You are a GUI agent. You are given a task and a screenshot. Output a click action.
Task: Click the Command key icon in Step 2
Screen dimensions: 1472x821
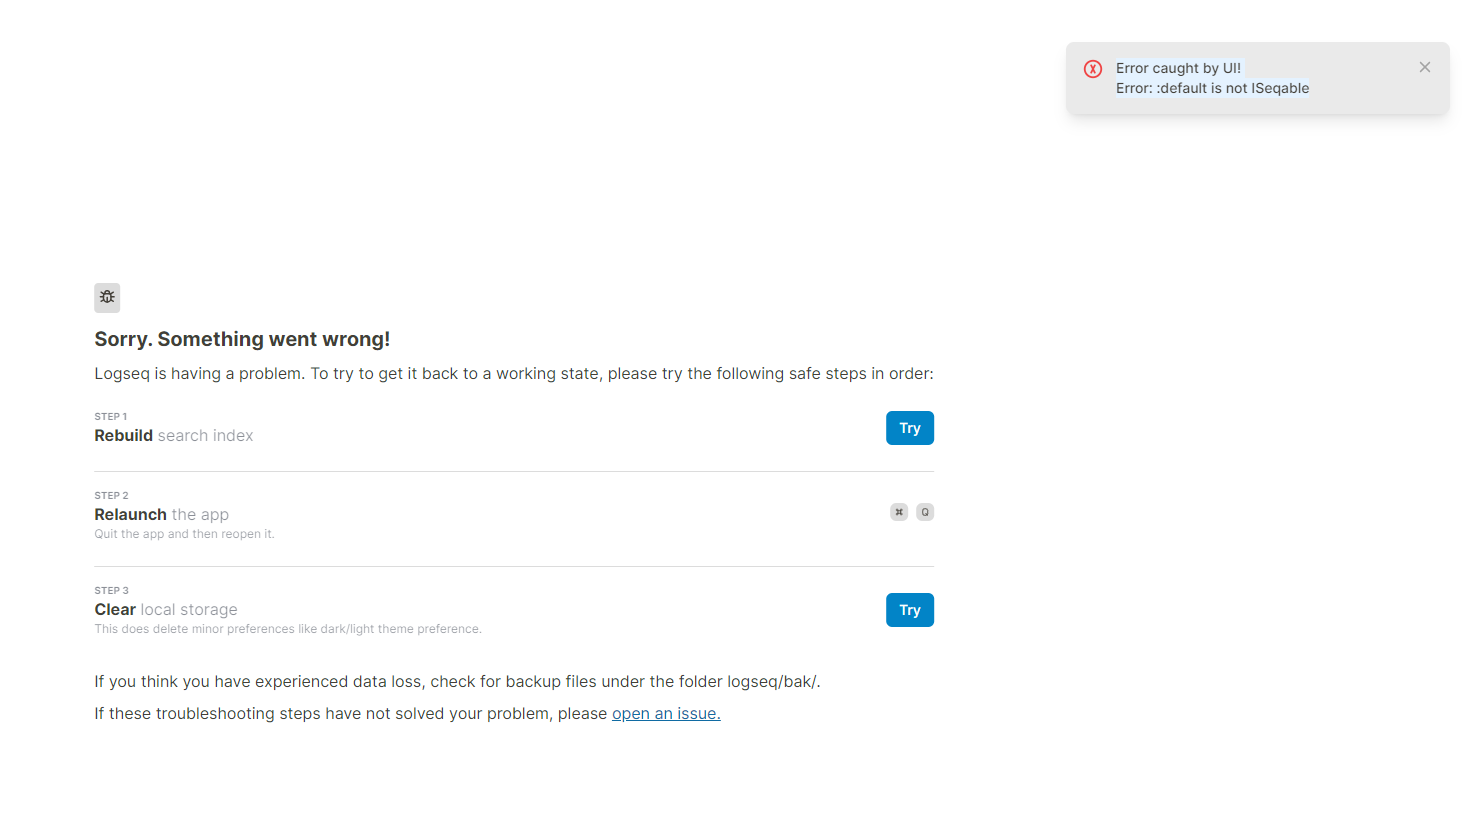(x=898, y=511)
